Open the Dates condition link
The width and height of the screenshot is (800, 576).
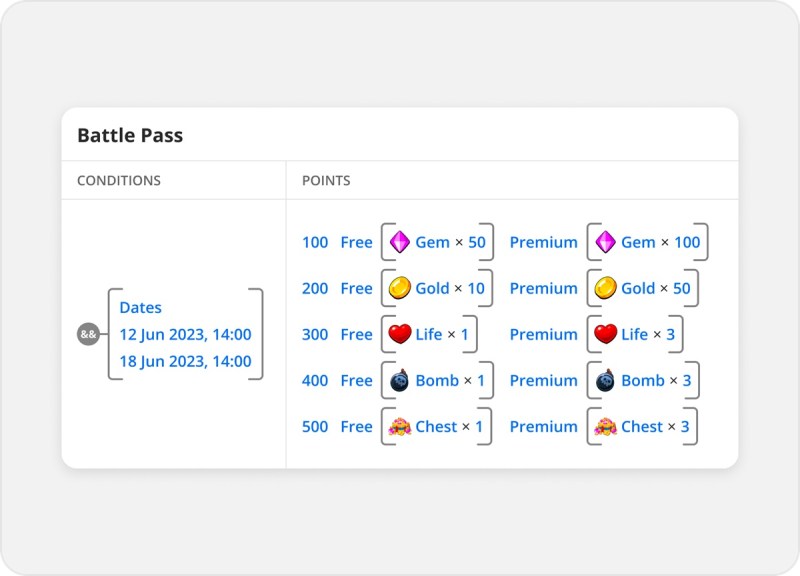tap(140, 308)
